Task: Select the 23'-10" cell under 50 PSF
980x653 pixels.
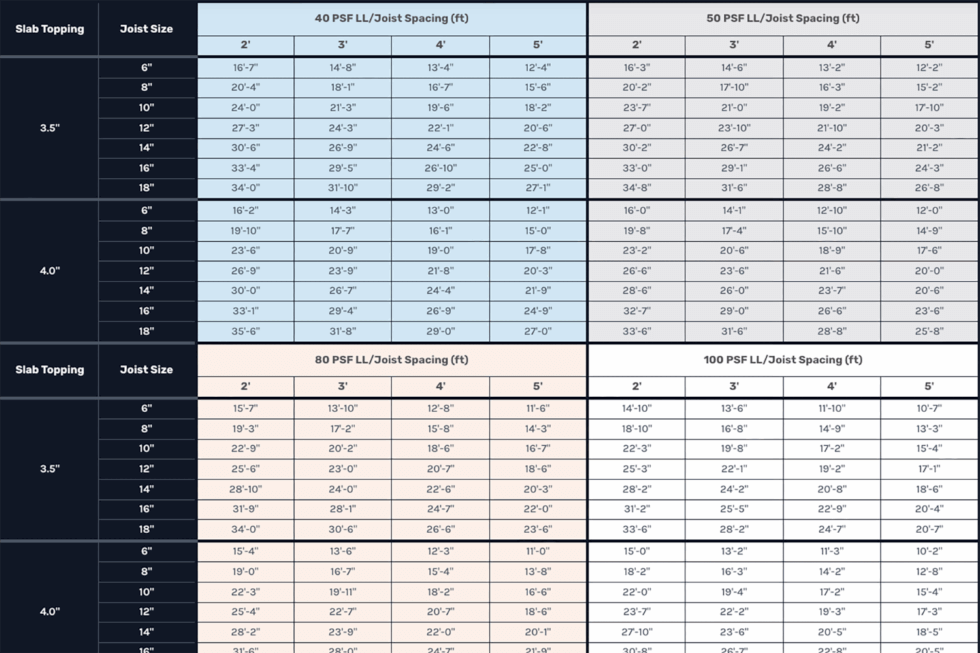Action: [x=734, y=128]
